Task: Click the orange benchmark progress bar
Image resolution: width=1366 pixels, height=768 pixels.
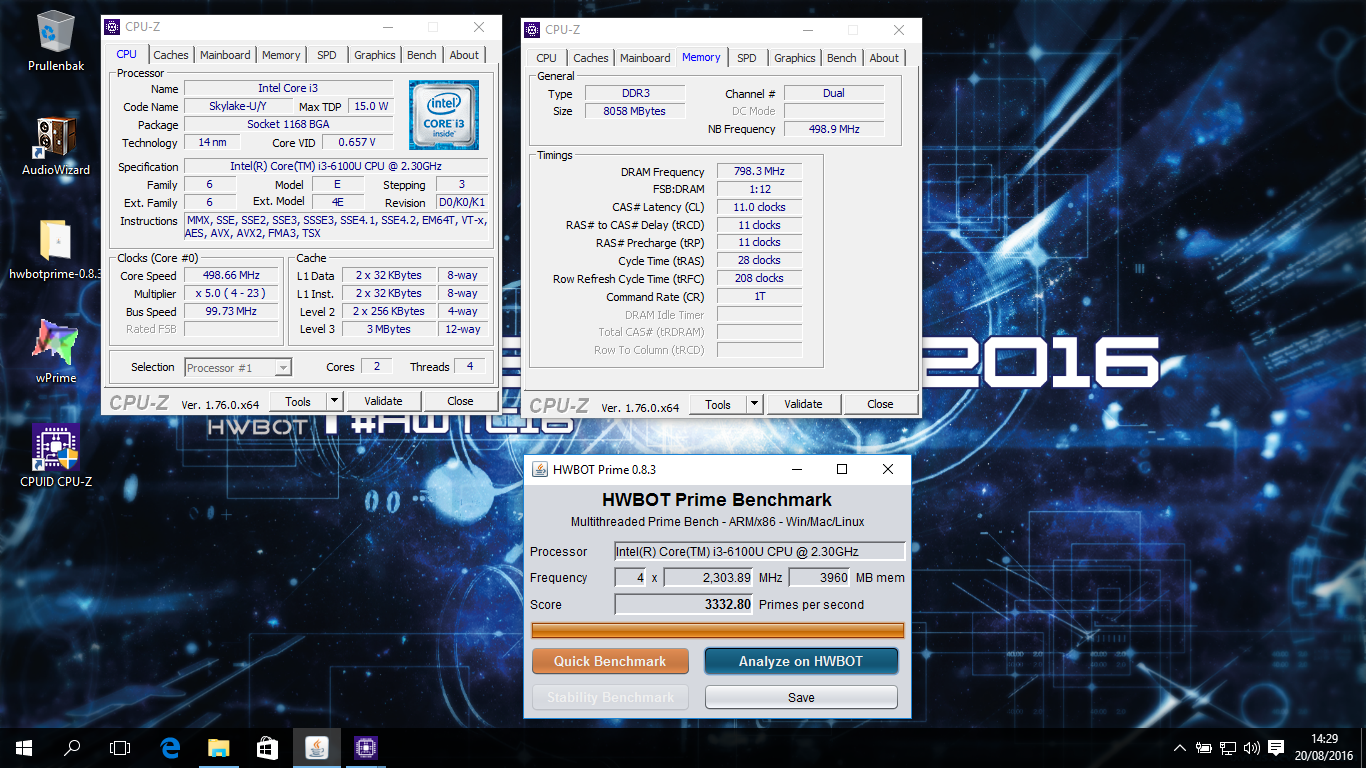Action: [x=718, y=630]
